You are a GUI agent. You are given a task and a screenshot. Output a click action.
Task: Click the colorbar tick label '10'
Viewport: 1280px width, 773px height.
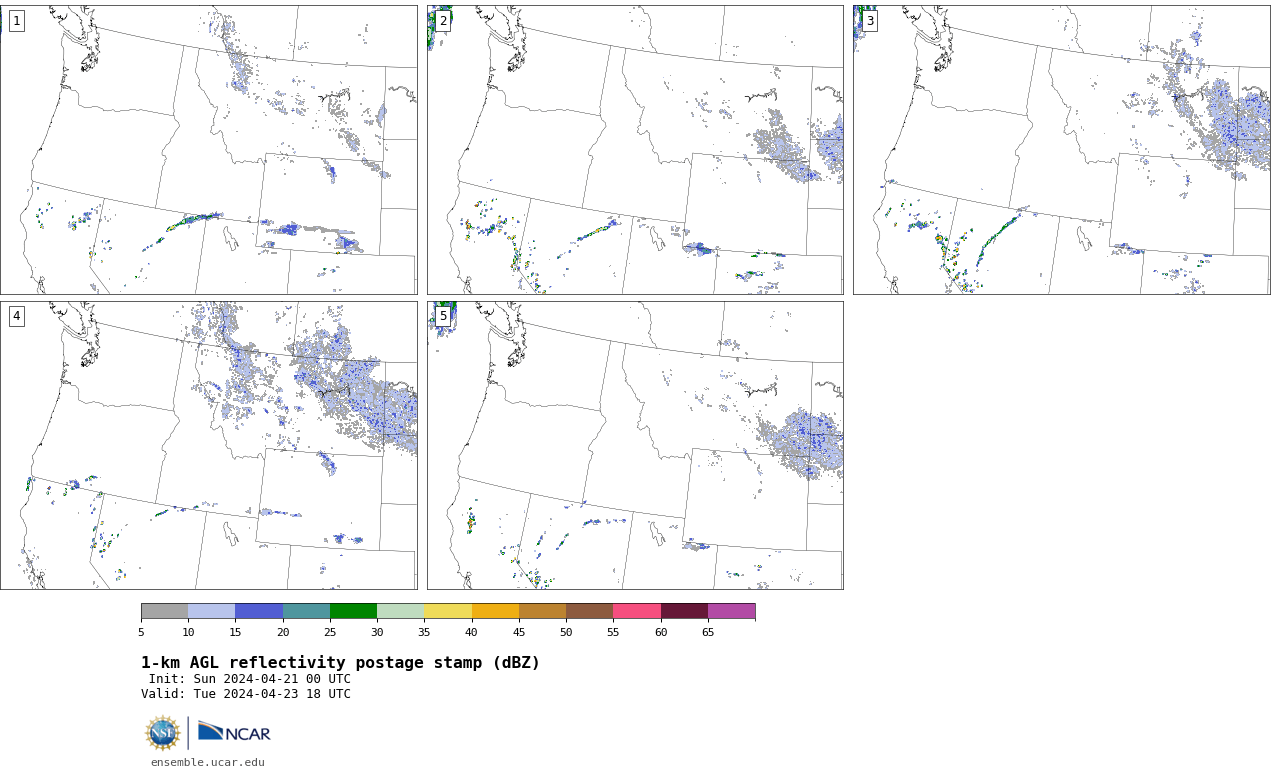point(188,632)
